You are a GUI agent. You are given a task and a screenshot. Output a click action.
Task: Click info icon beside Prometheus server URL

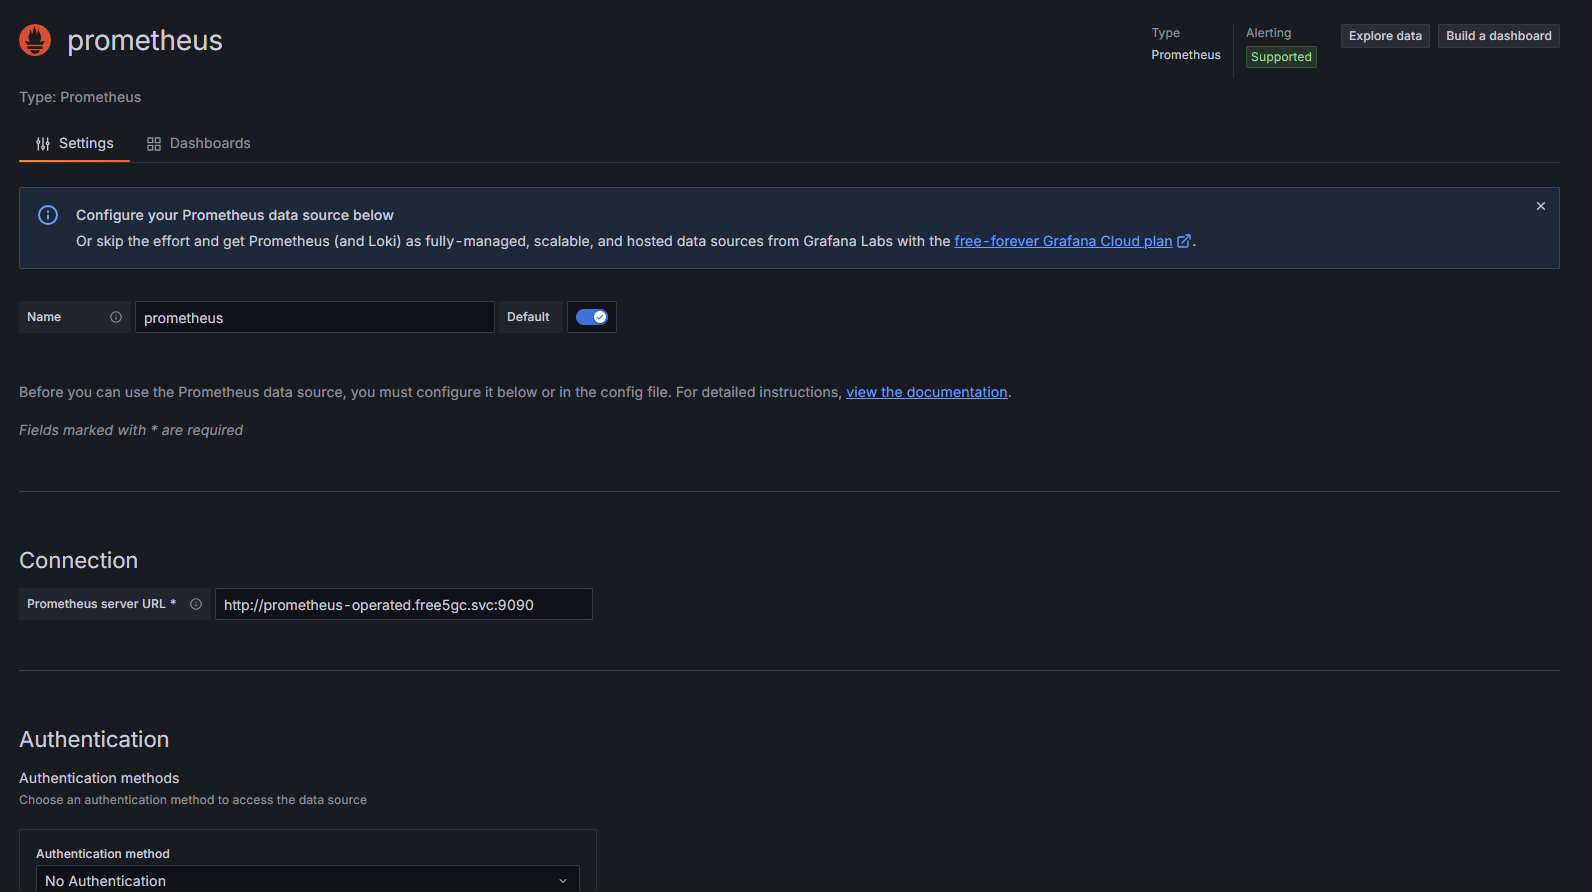[196, 604]
